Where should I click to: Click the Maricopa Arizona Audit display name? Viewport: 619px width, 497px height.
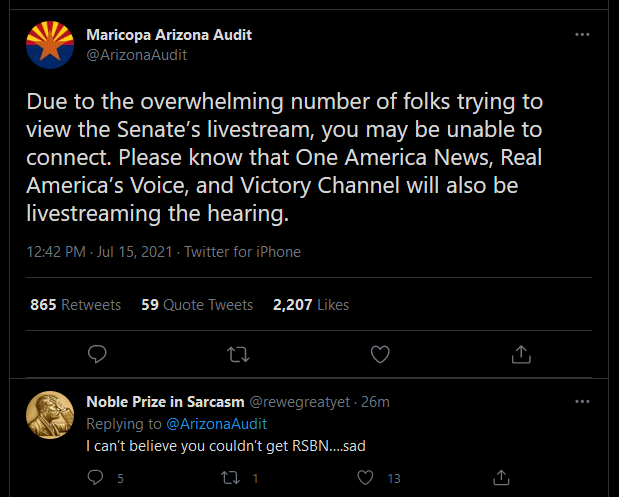[x=169, y=35]
